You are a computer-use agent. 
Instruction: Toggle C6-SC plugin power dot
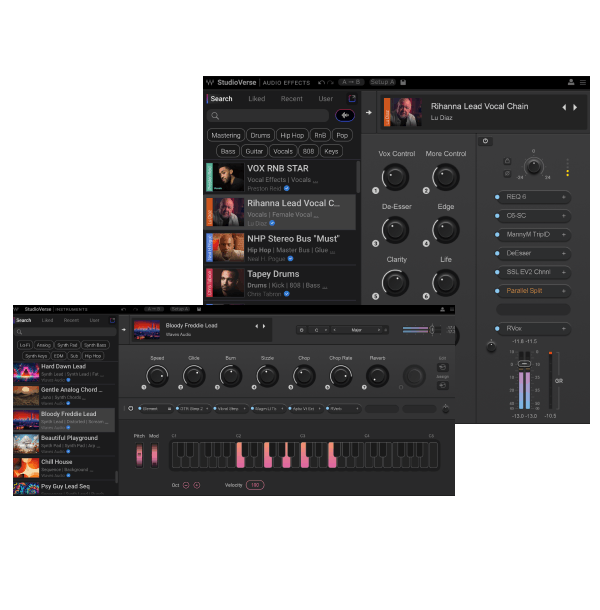(x=497, y=216)
